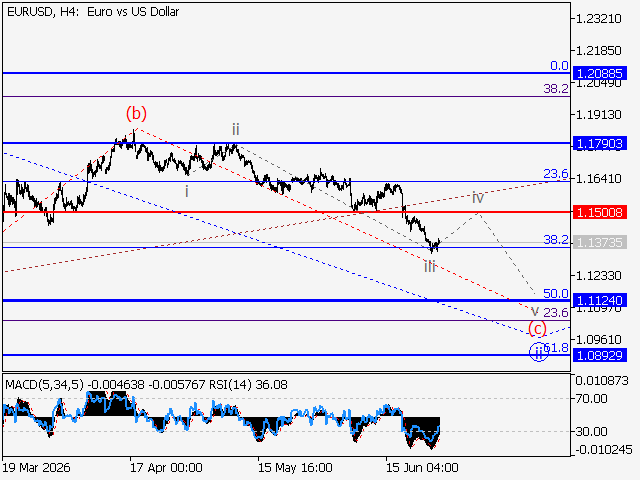Screen dimensions: 640x480
Task: Click the purple "38.2" Fibonacci label
Action: click(556, 89)
